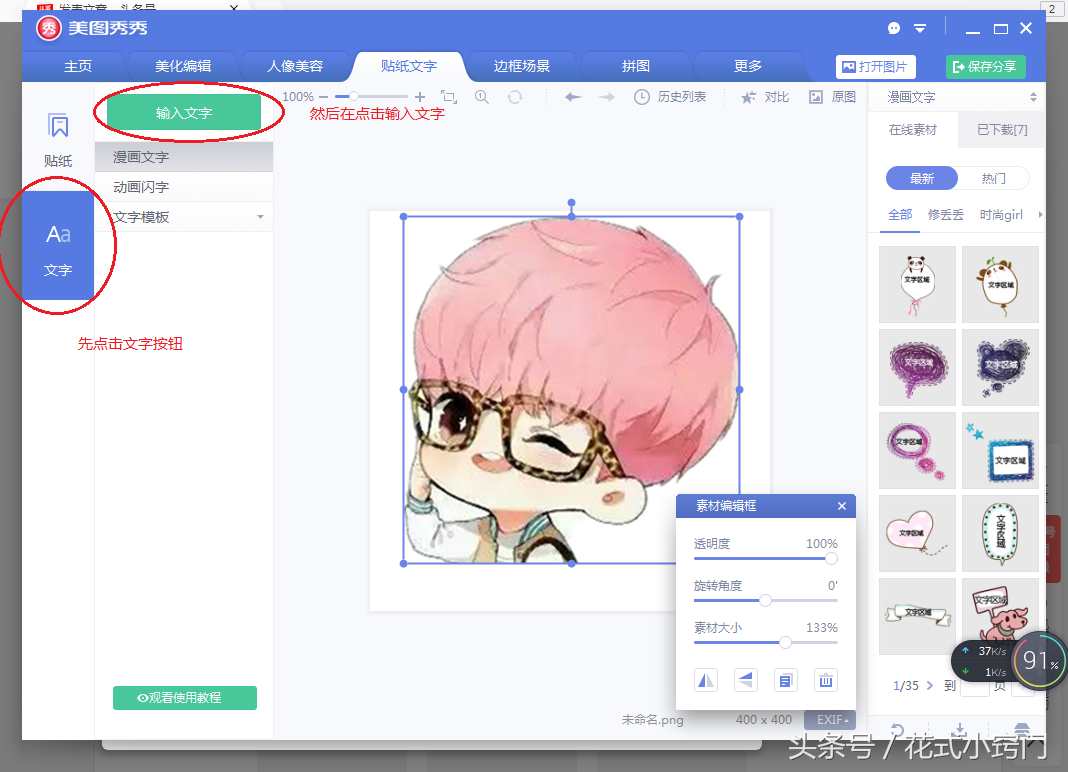Switch to 热门 popular filter
1068x772 pixels.
coord(993,179)
